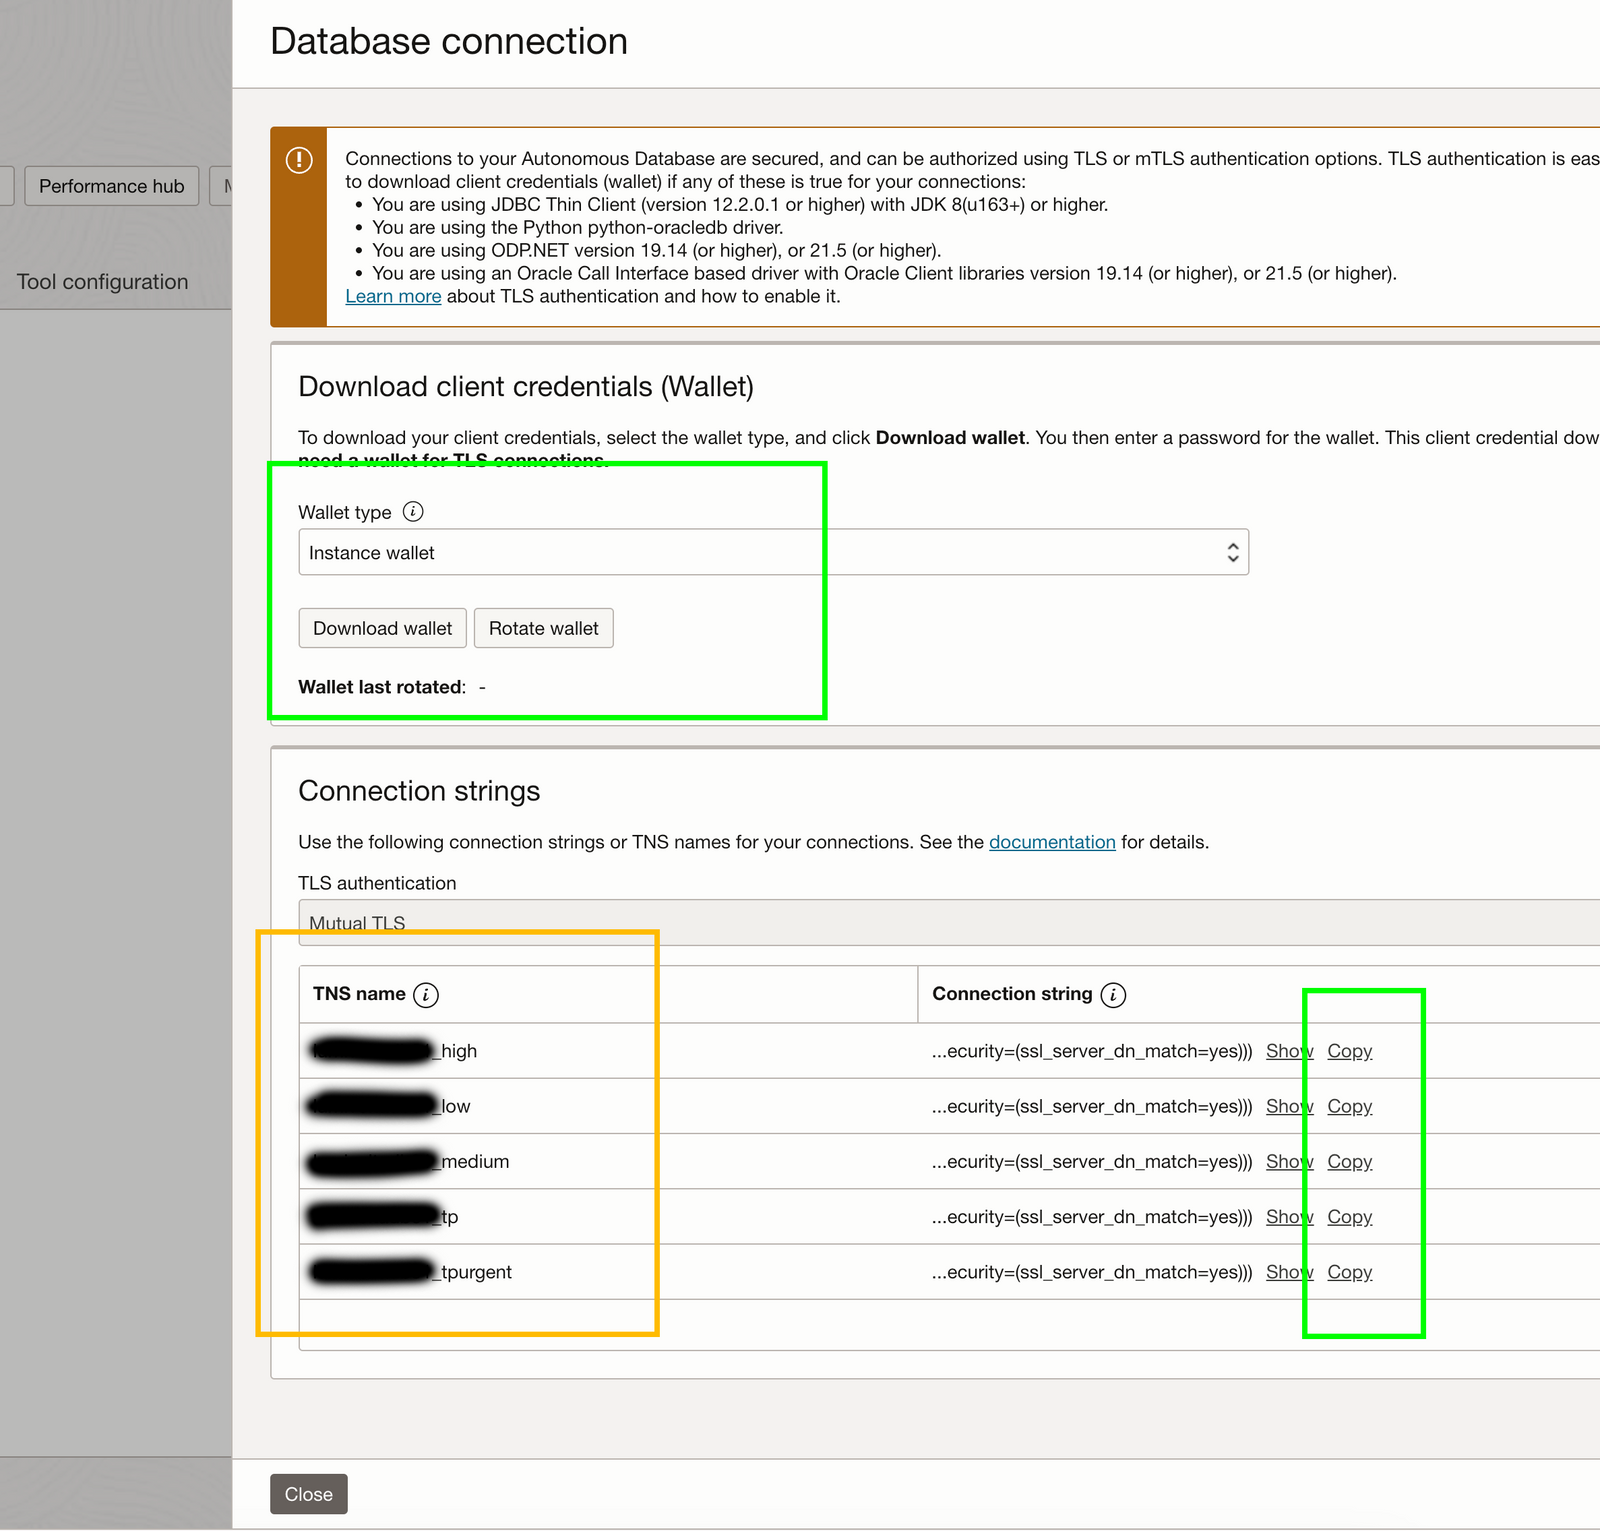
Task: Click the Rotate wallet button
Action: pyautogui.click(x=543, y=628)
